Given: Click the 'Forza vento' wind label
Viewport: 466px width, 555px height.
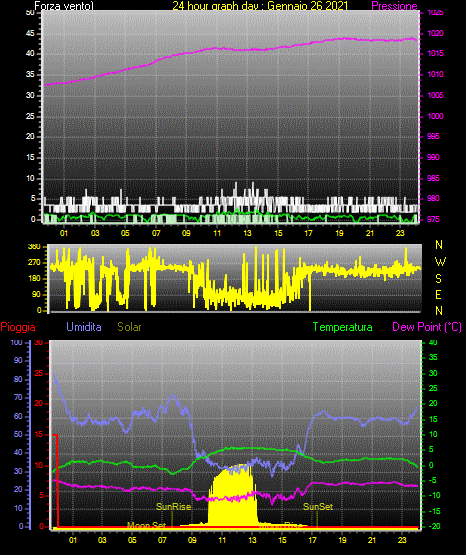Looking at the screenshot, I should tap(64, 6).
